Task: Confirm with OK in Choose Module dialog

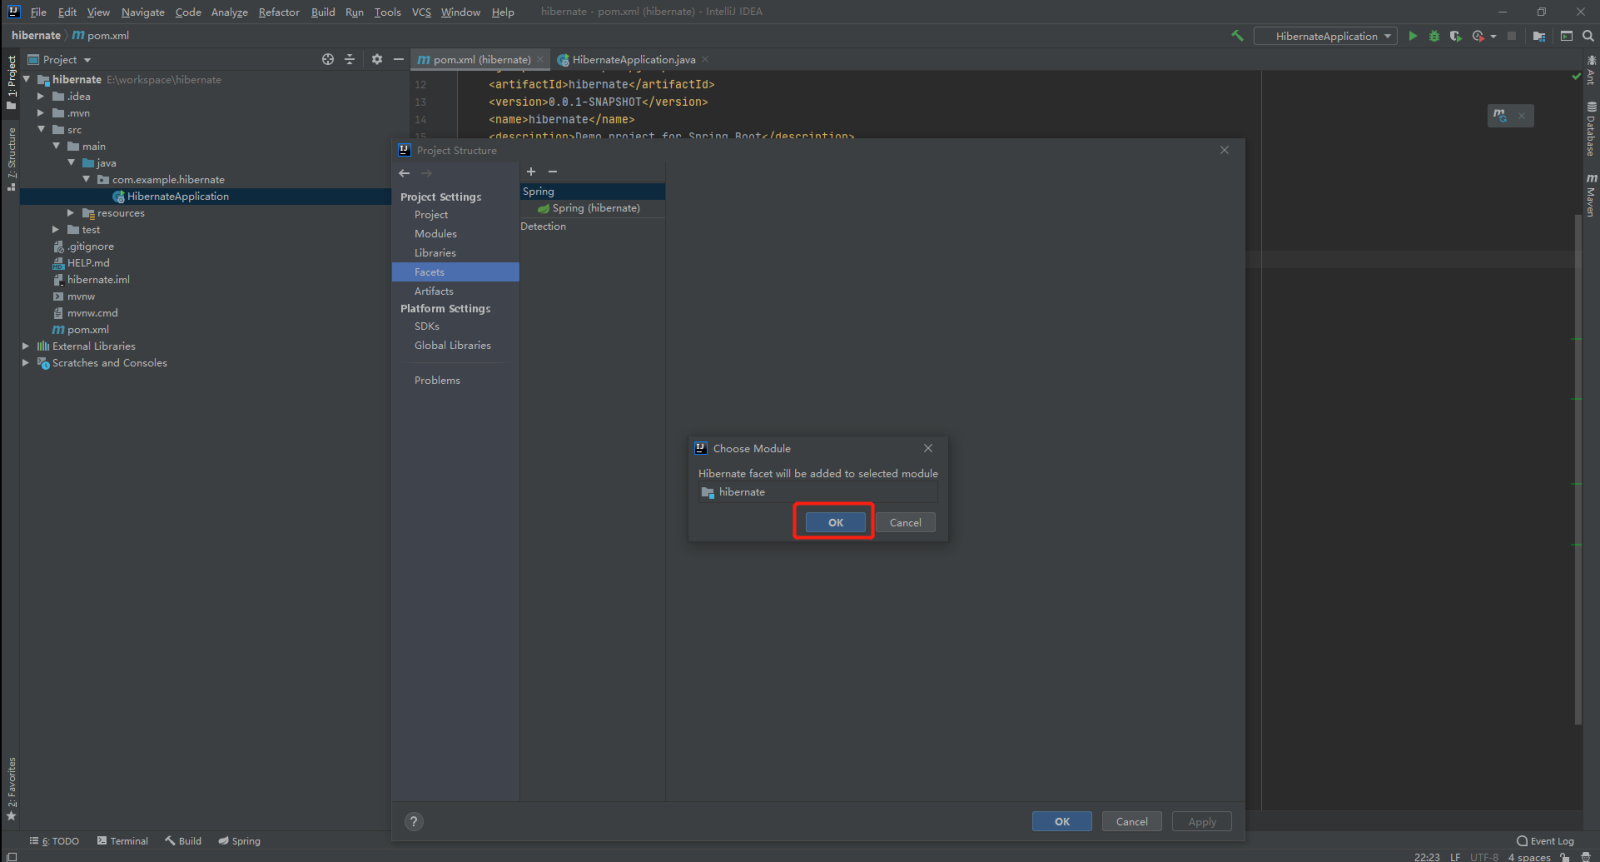Action: (x=835, y=523)
